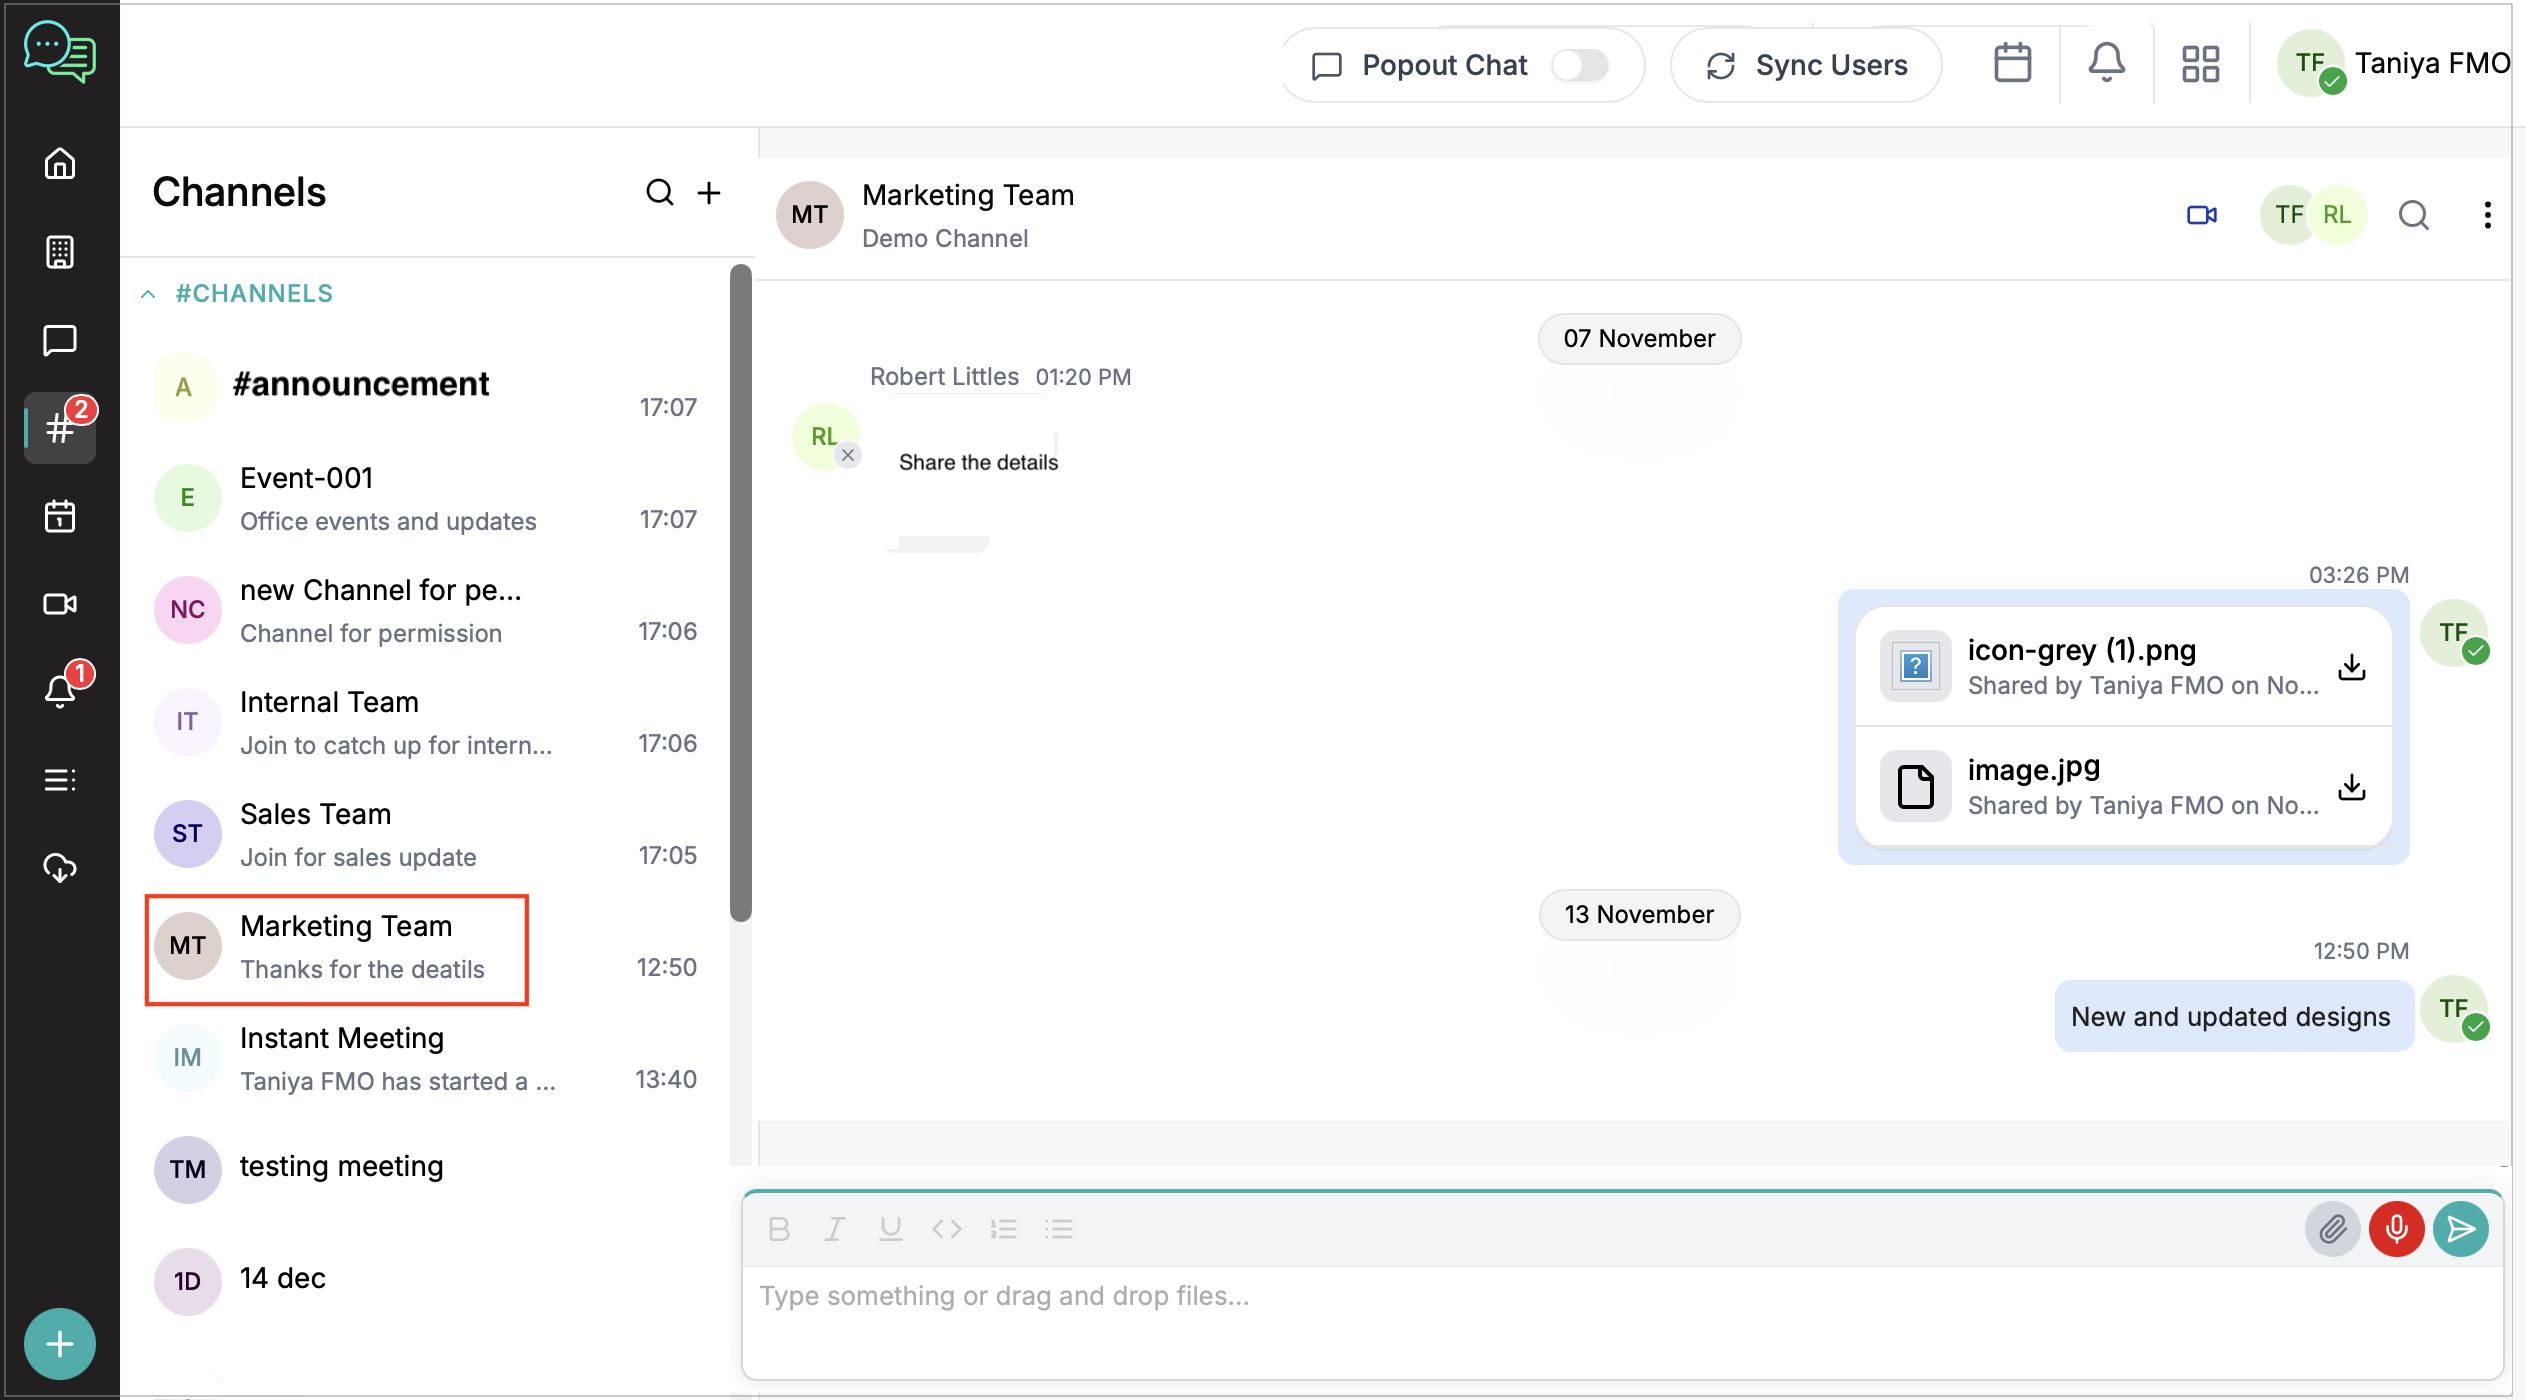Toggle italic formatting in message editor
The image size is (2526, 1400).
point(834,1229)
